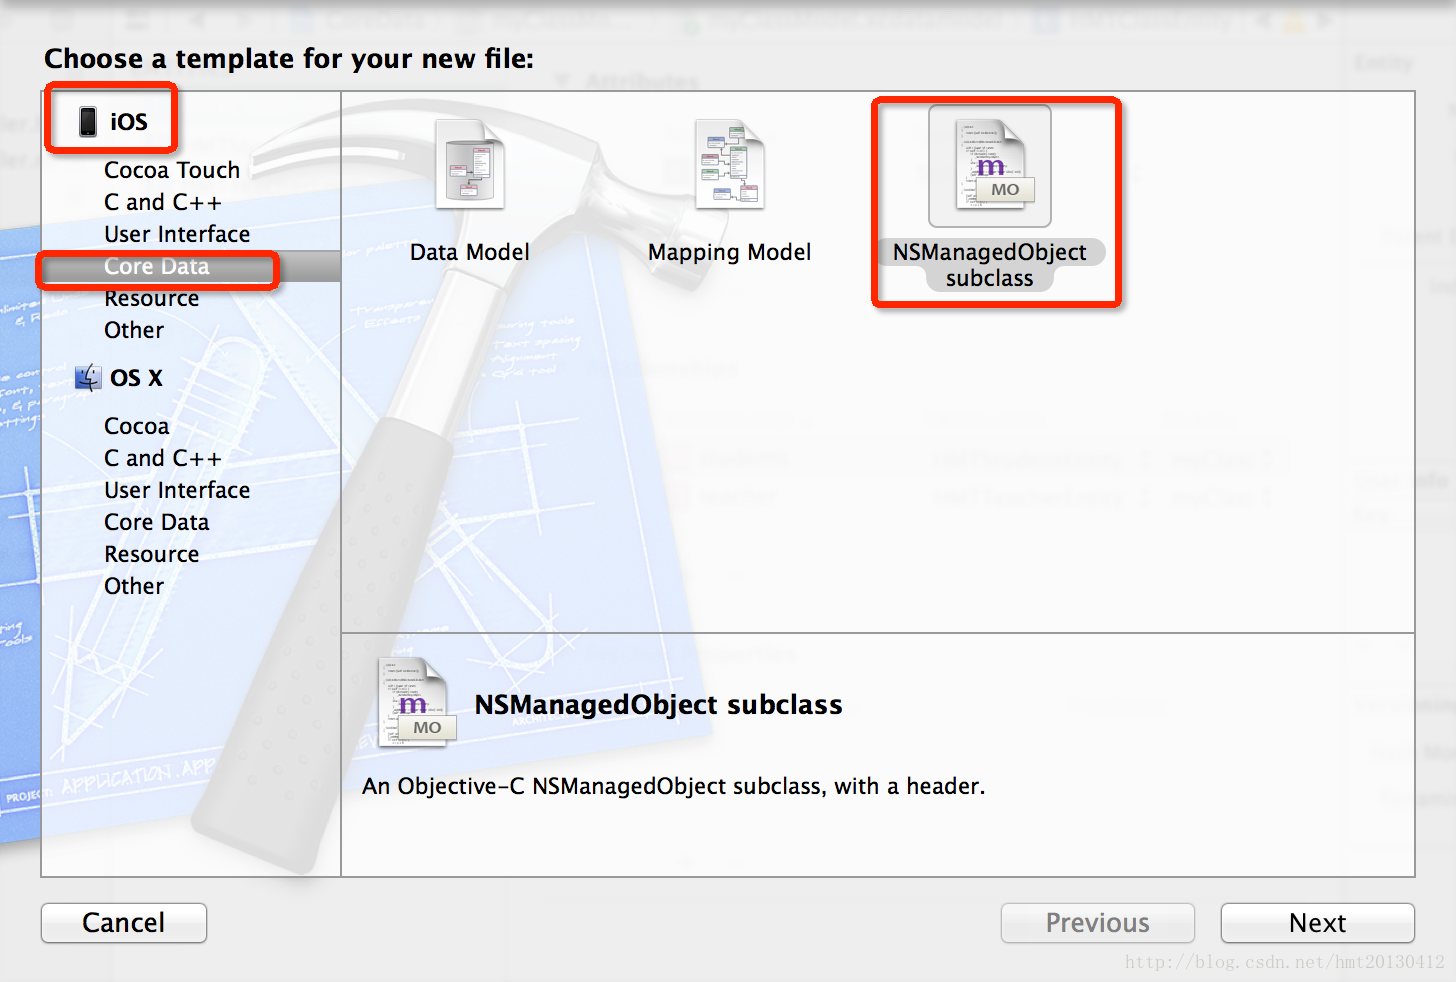Open C and C++ category under iOS

click(163, 202)
